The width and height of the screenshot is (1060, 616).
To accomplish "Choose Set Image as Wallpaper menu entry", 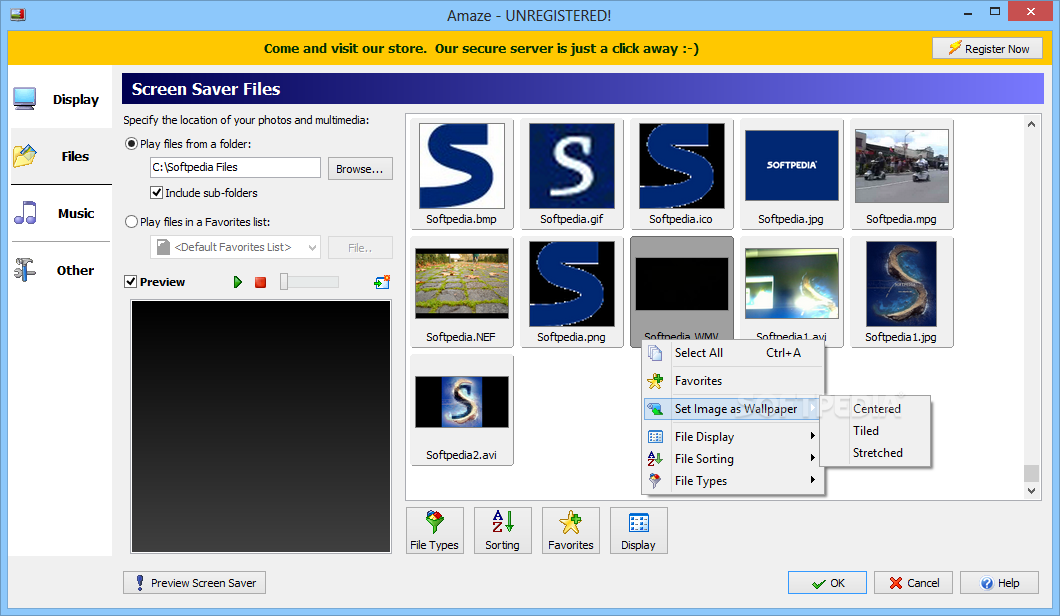I will click(x=733, y=409).
